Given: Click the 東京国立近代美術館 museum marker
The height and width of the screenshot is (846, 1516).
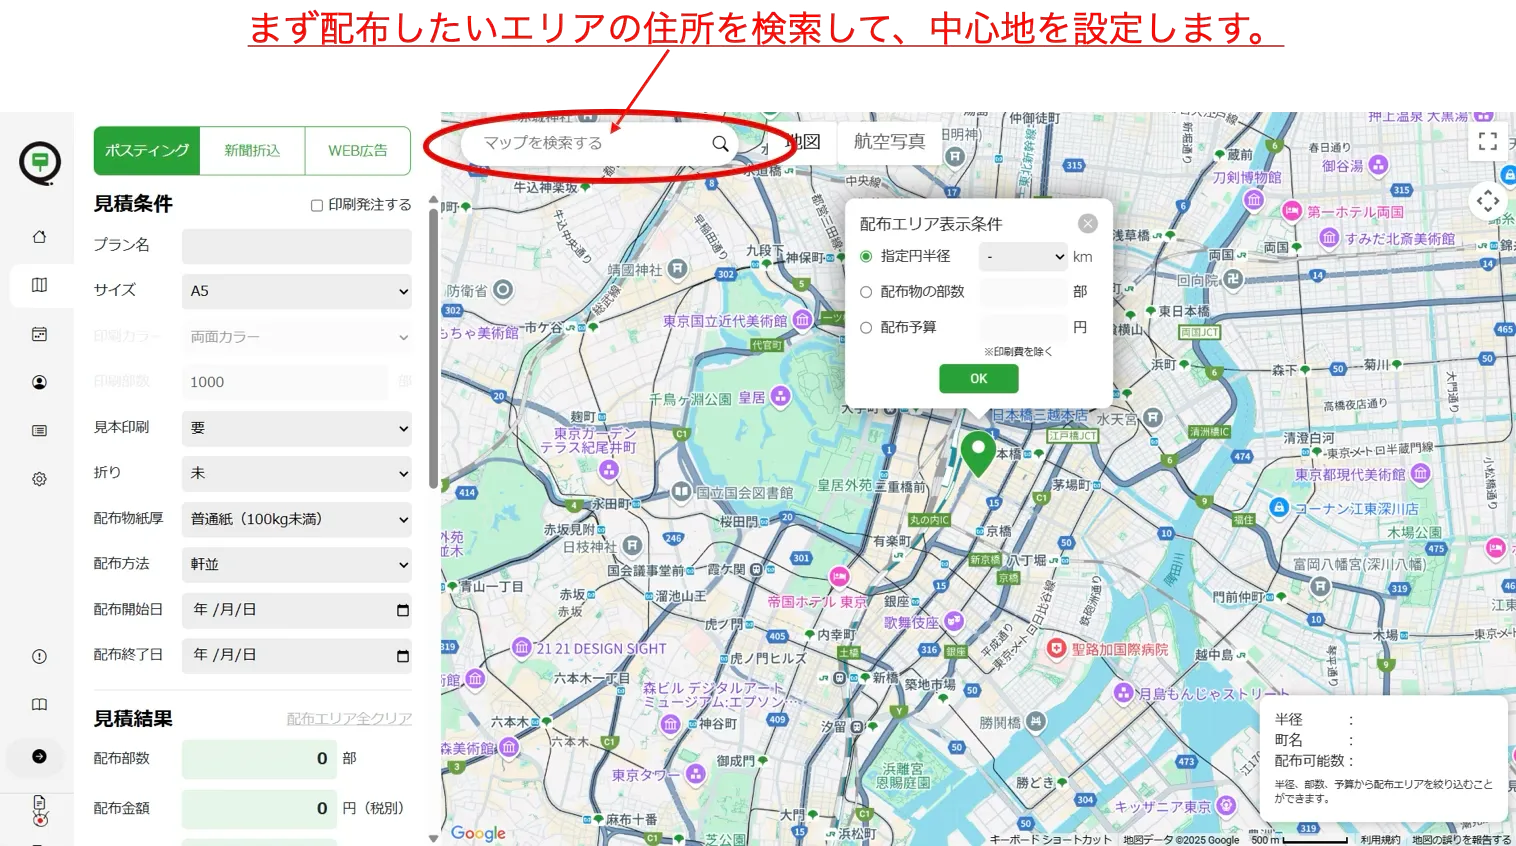Looking at the screenshot, I should point(802,320).
